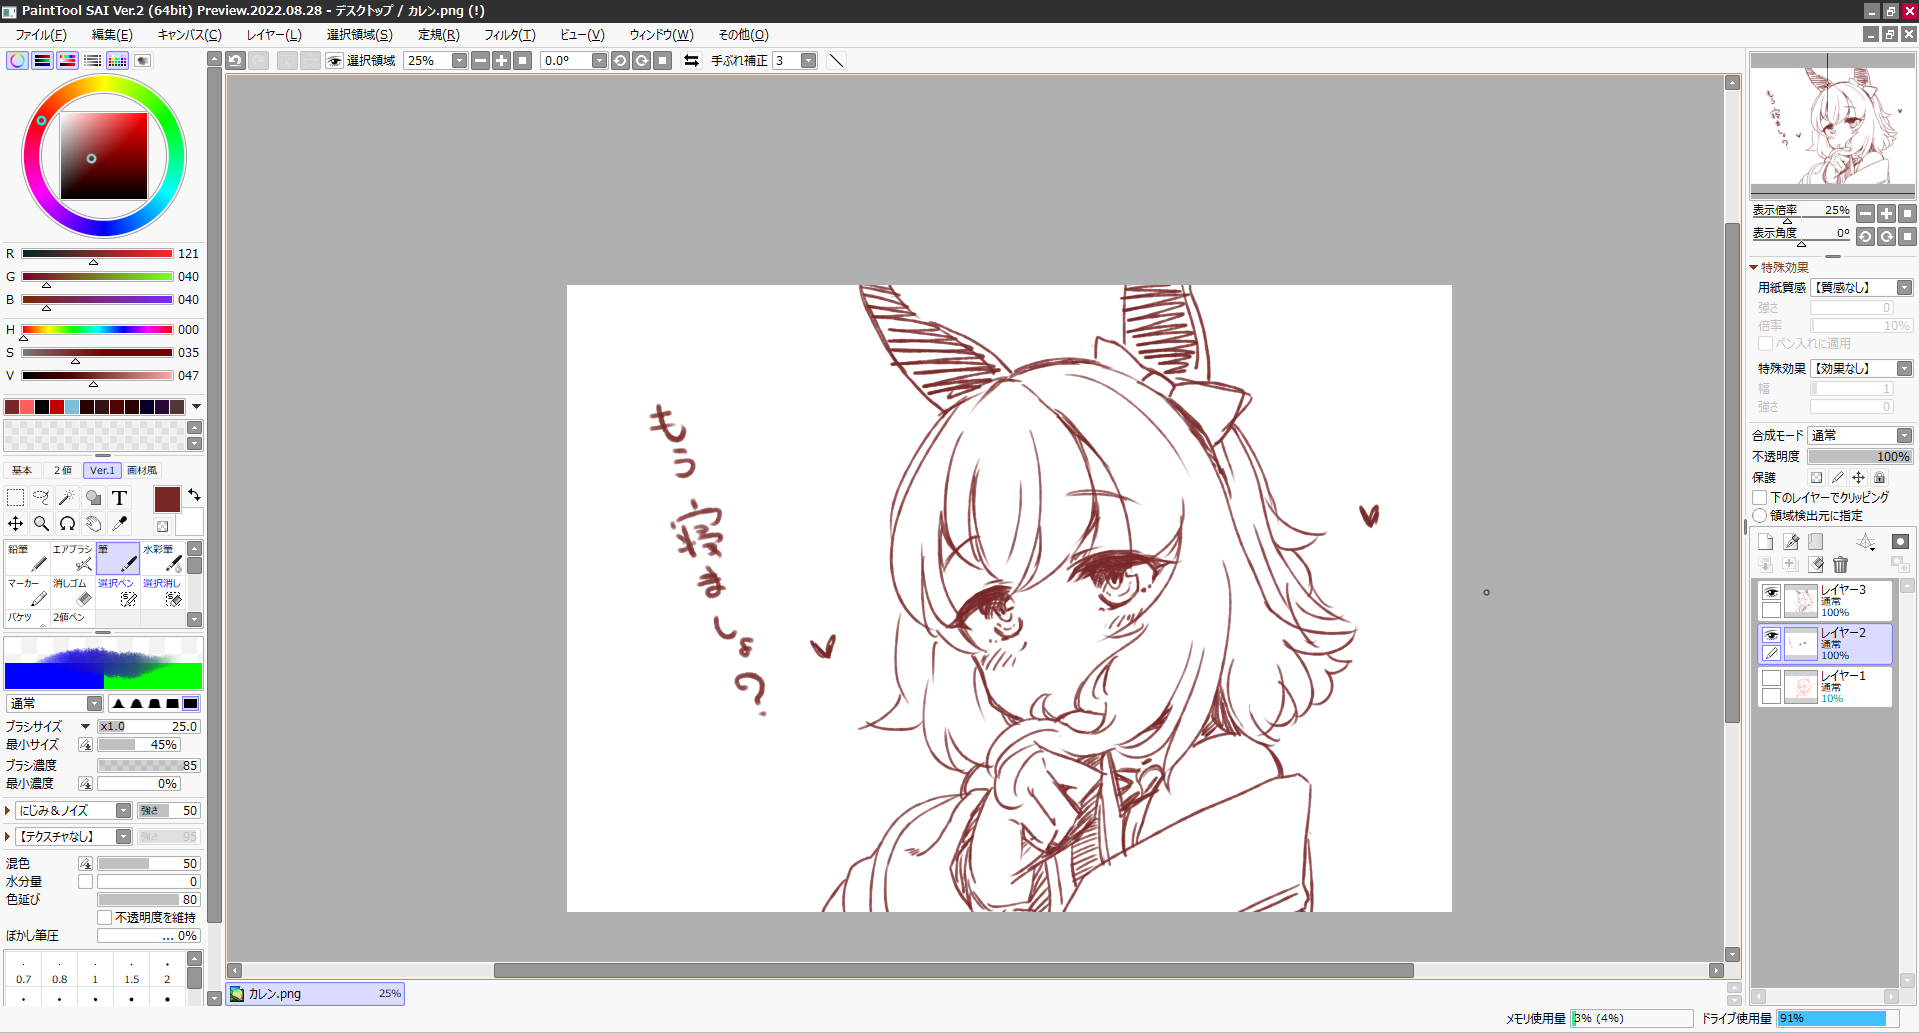
Task: Open the 手ぶれ補正 stabilizer dropdown
Action: [808, 61]
